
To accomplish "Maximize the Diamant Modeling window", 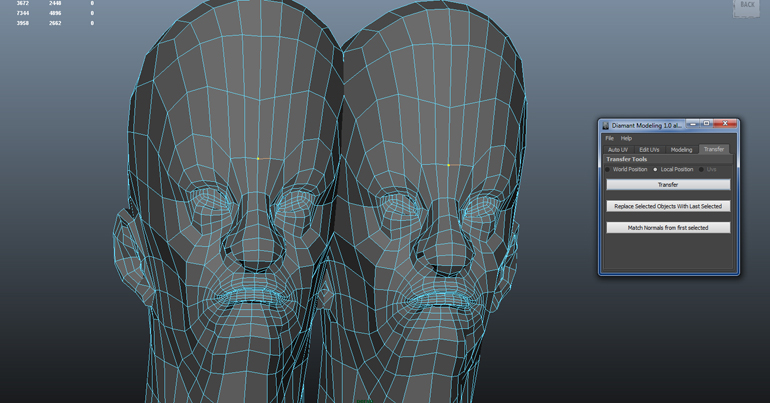I will tap(707, 124).
